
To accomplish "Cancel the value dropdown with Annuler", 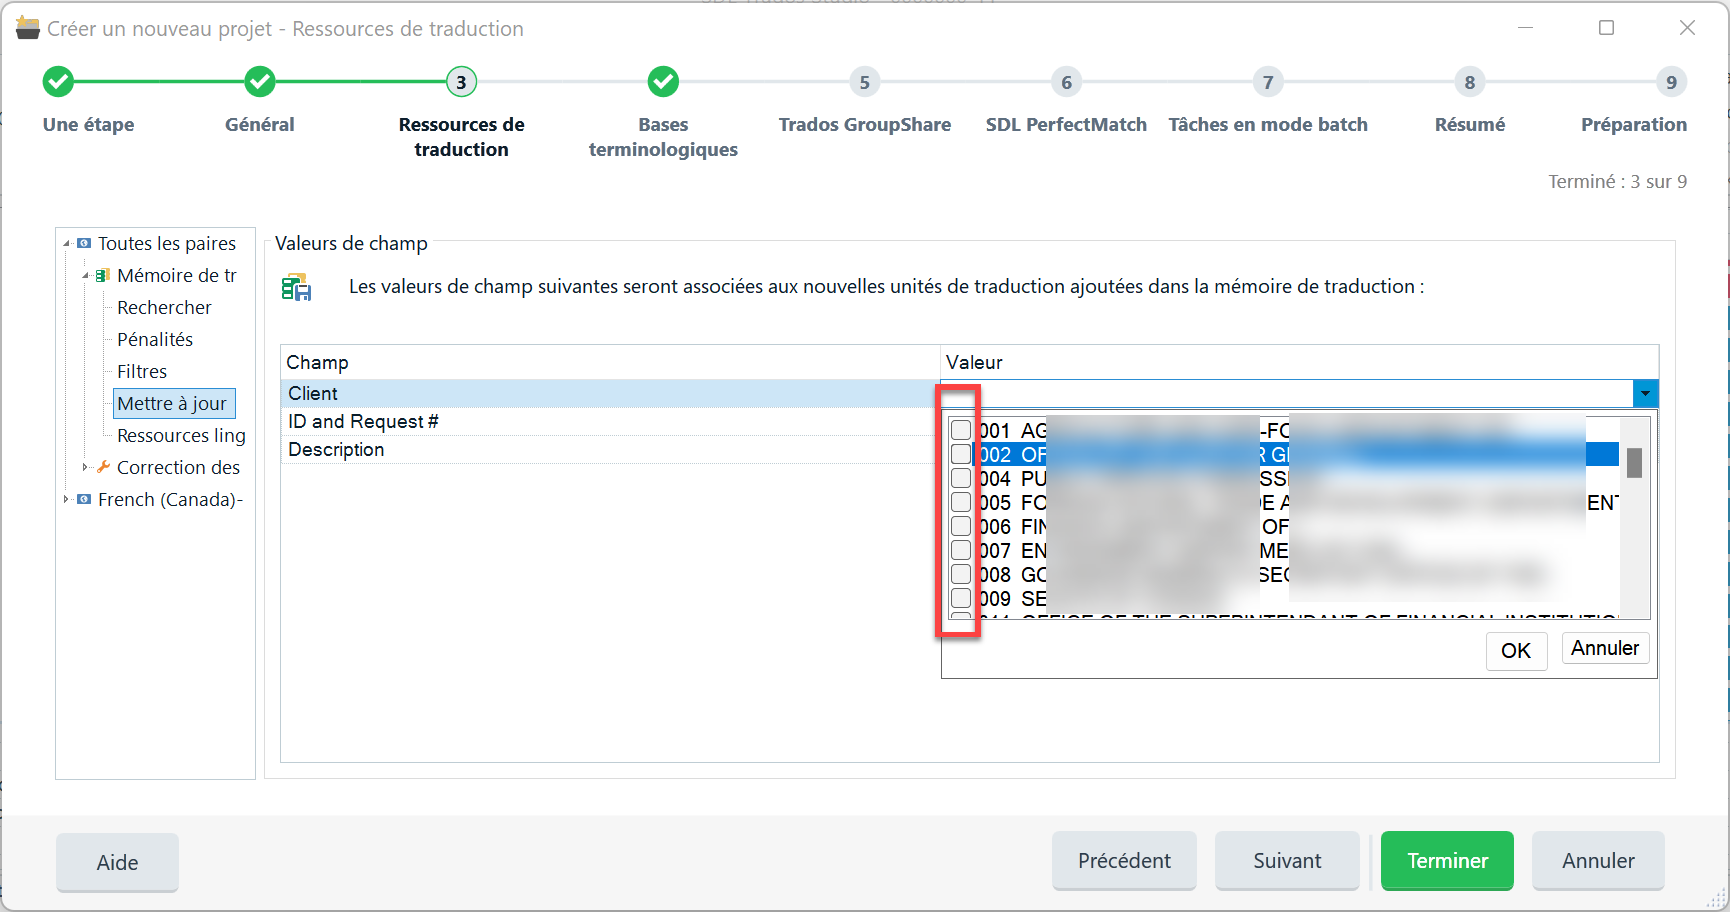I will coord(1605,648).
